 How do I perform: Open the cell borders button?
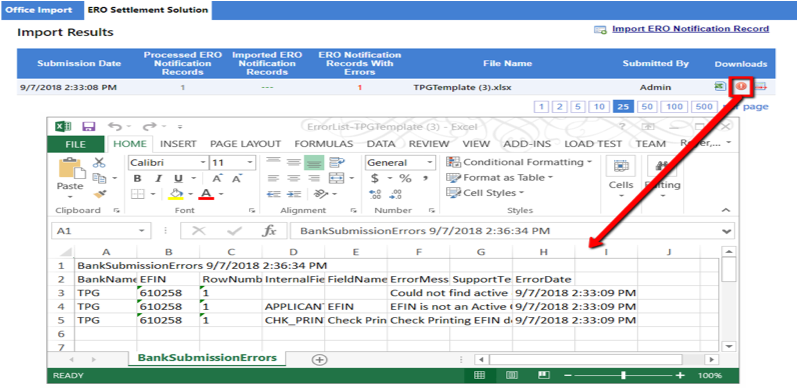pyautogui.click(x=138, y=194)
